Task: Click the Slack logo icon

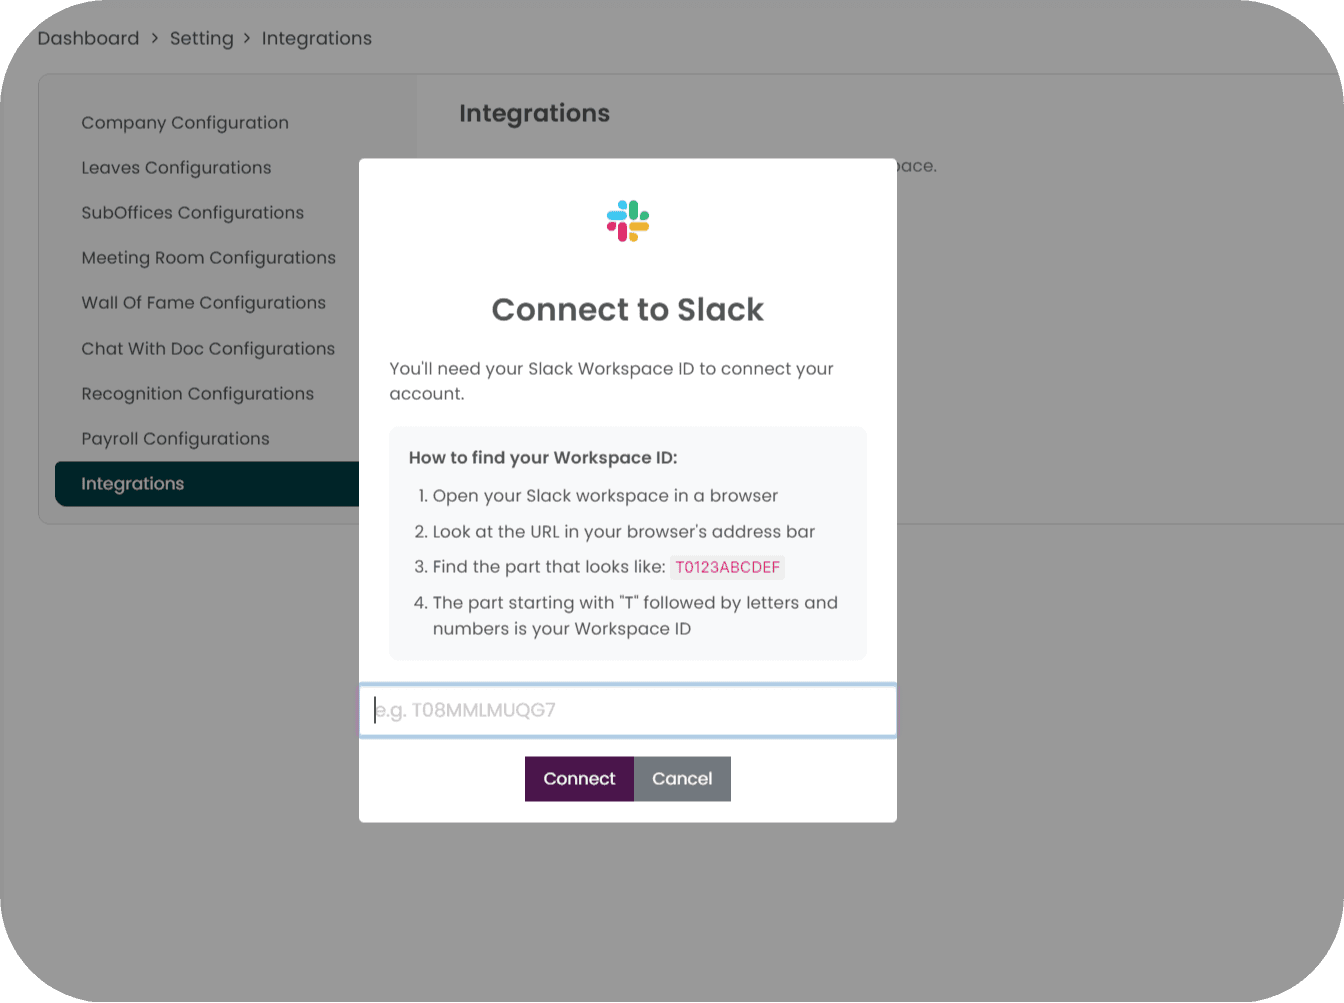Action: (628, 221)
